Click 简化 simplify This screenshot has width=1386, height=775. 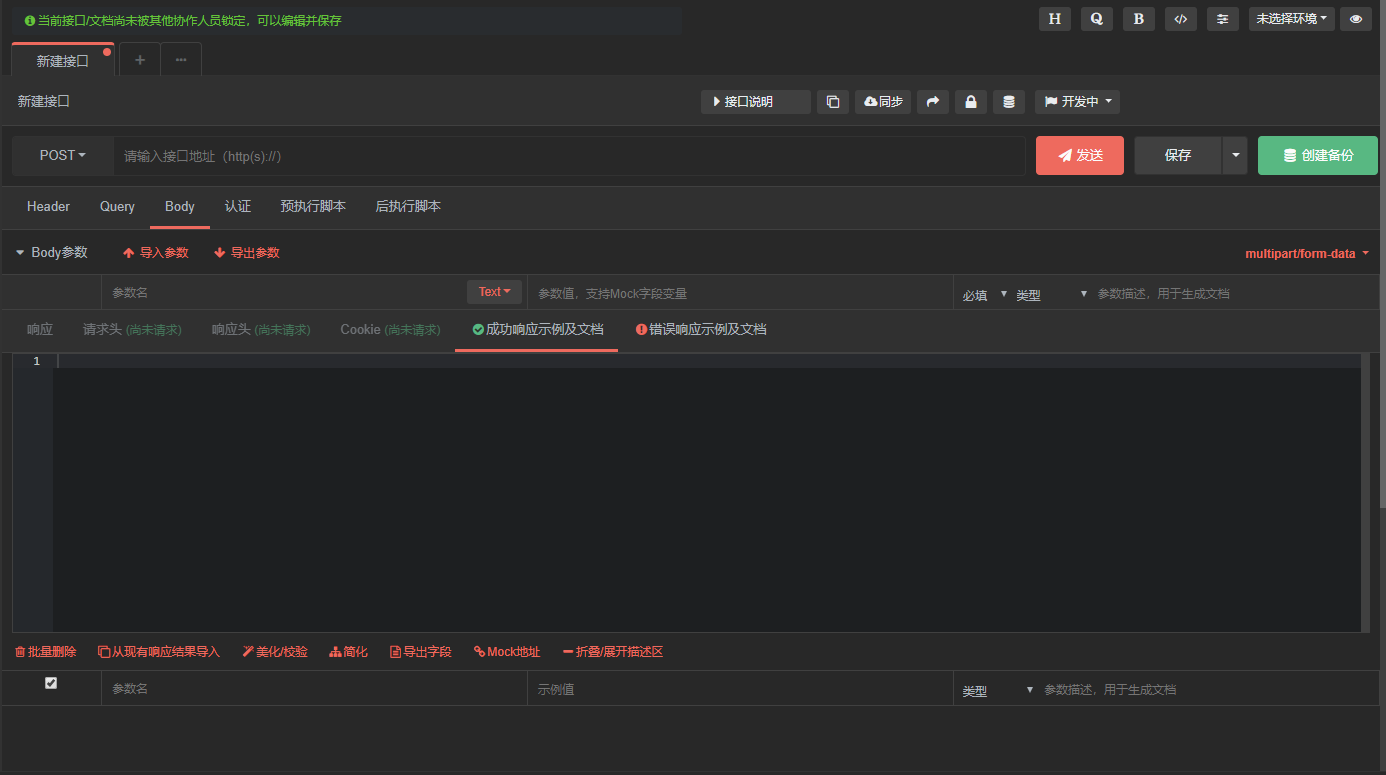click(348, 652)
